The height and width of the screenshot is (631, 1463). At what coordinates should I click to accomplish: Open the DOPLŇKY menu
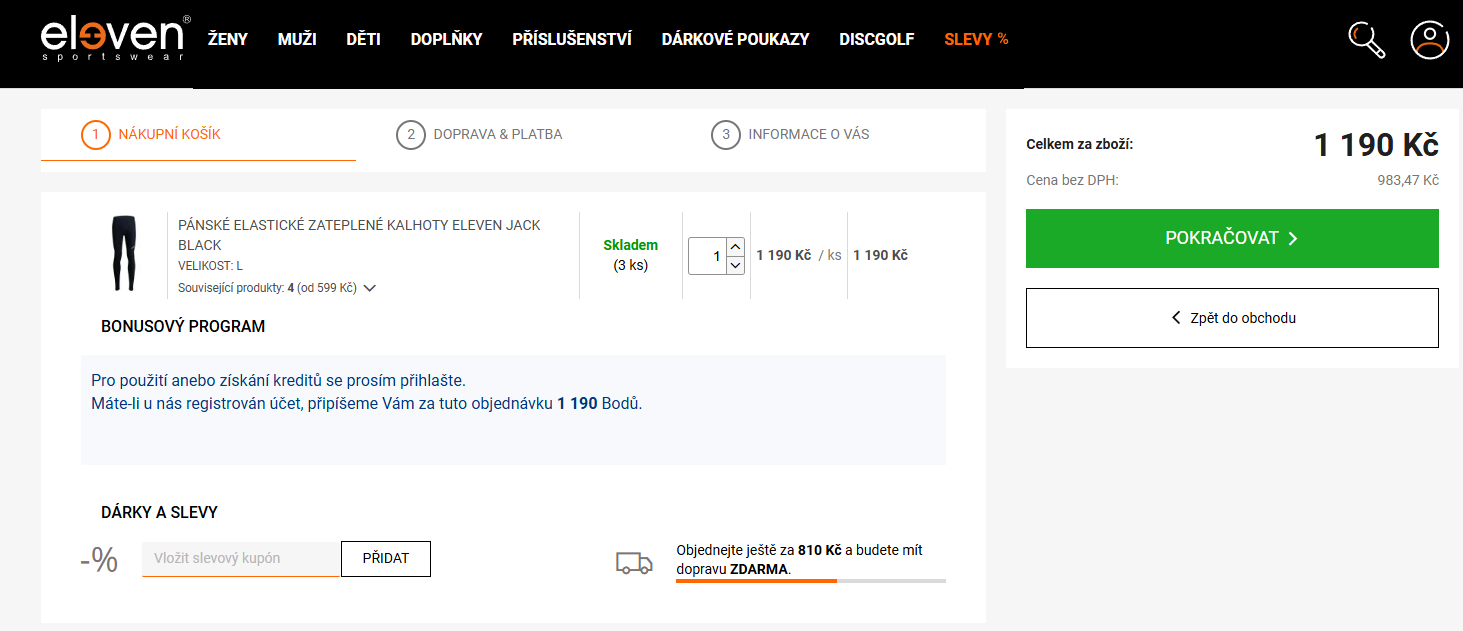point(446,40)
